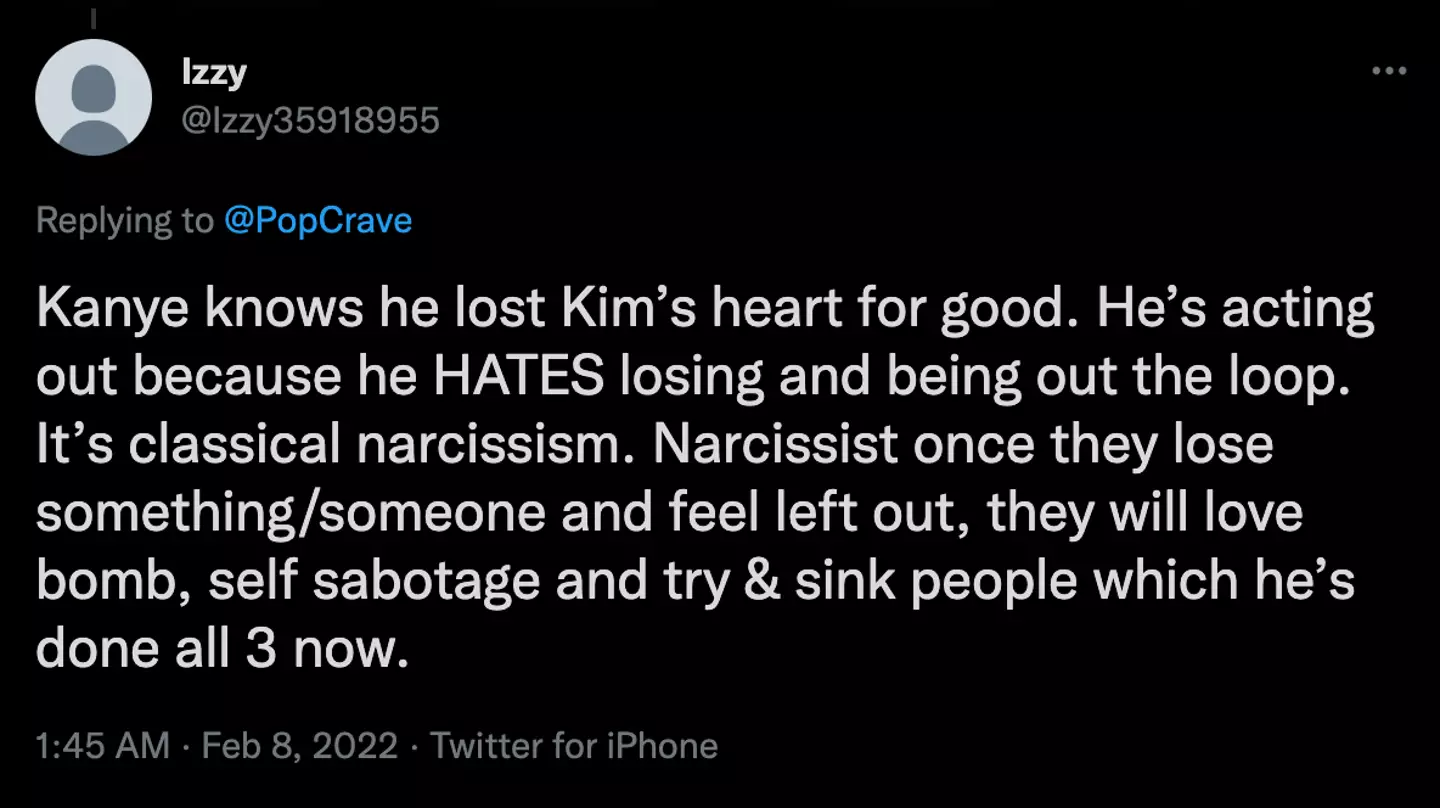
Task: Click the Feb 8, 2022 date
Action: click(299, 746)
